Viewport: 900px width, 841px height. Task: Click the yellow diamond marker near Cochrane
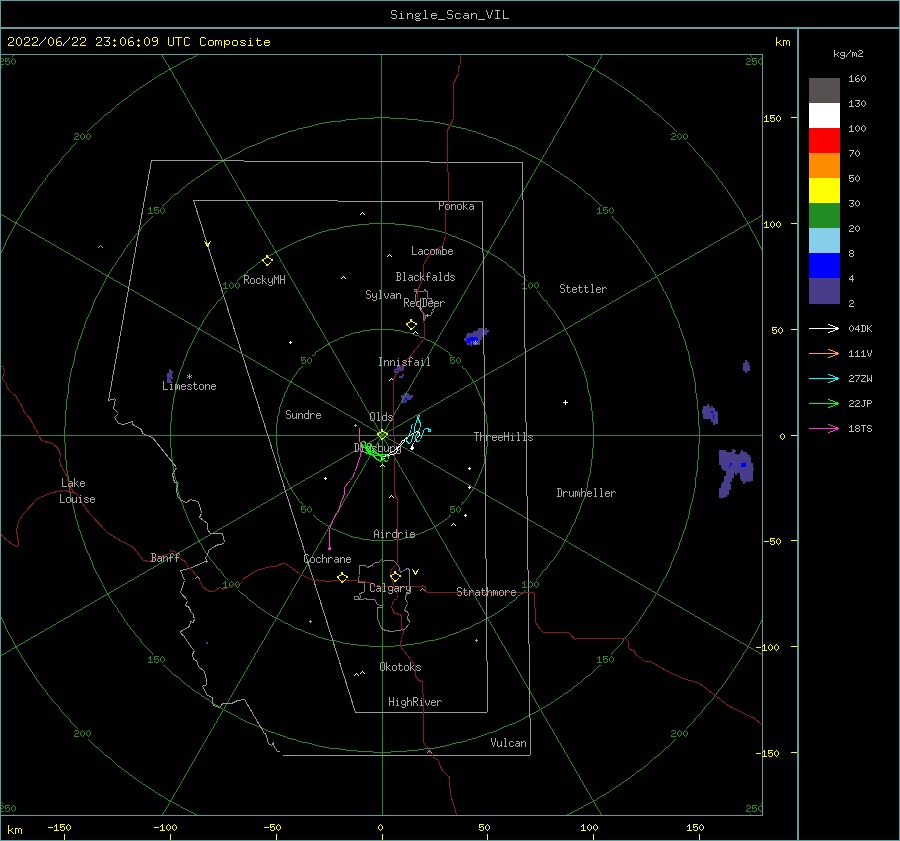[343, 578]
